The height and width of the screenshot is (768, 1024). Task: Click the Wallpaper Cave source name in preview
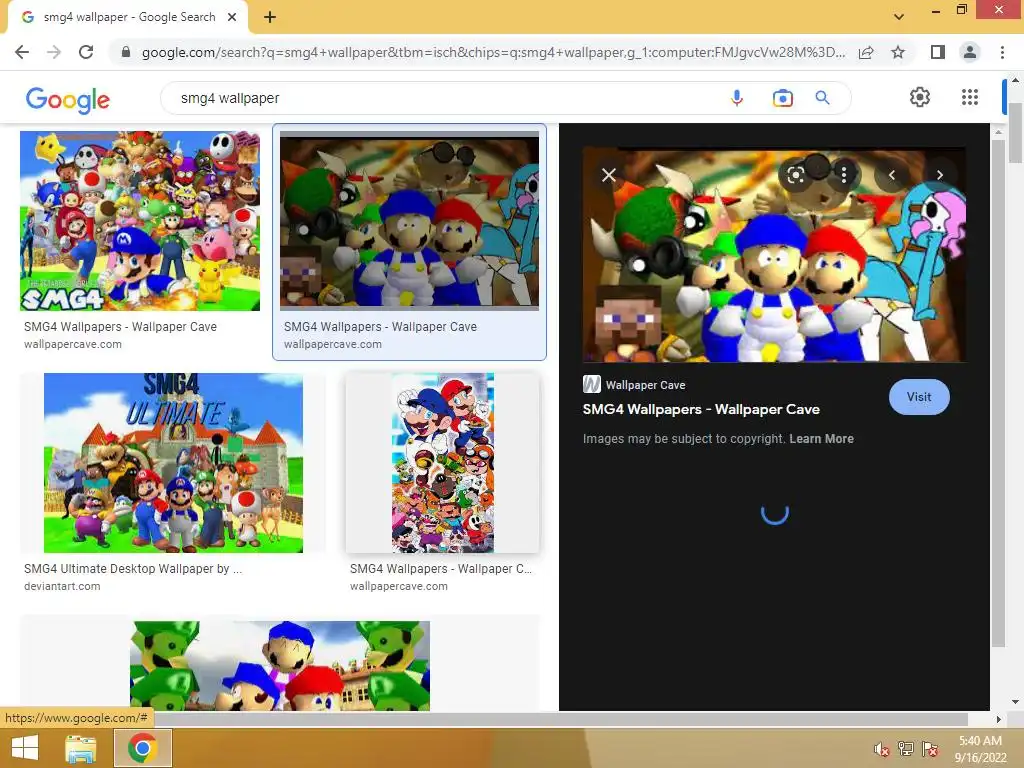click(x=645, y=385)
